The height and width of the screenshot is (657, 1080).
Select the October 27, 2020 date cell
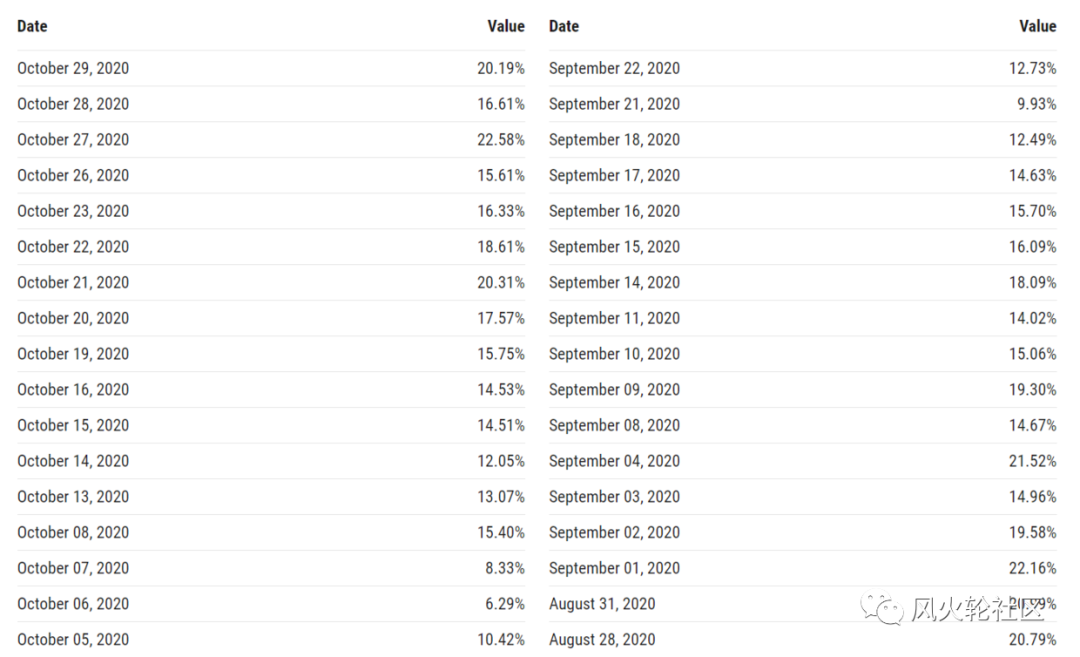click(x=73, y=140)
